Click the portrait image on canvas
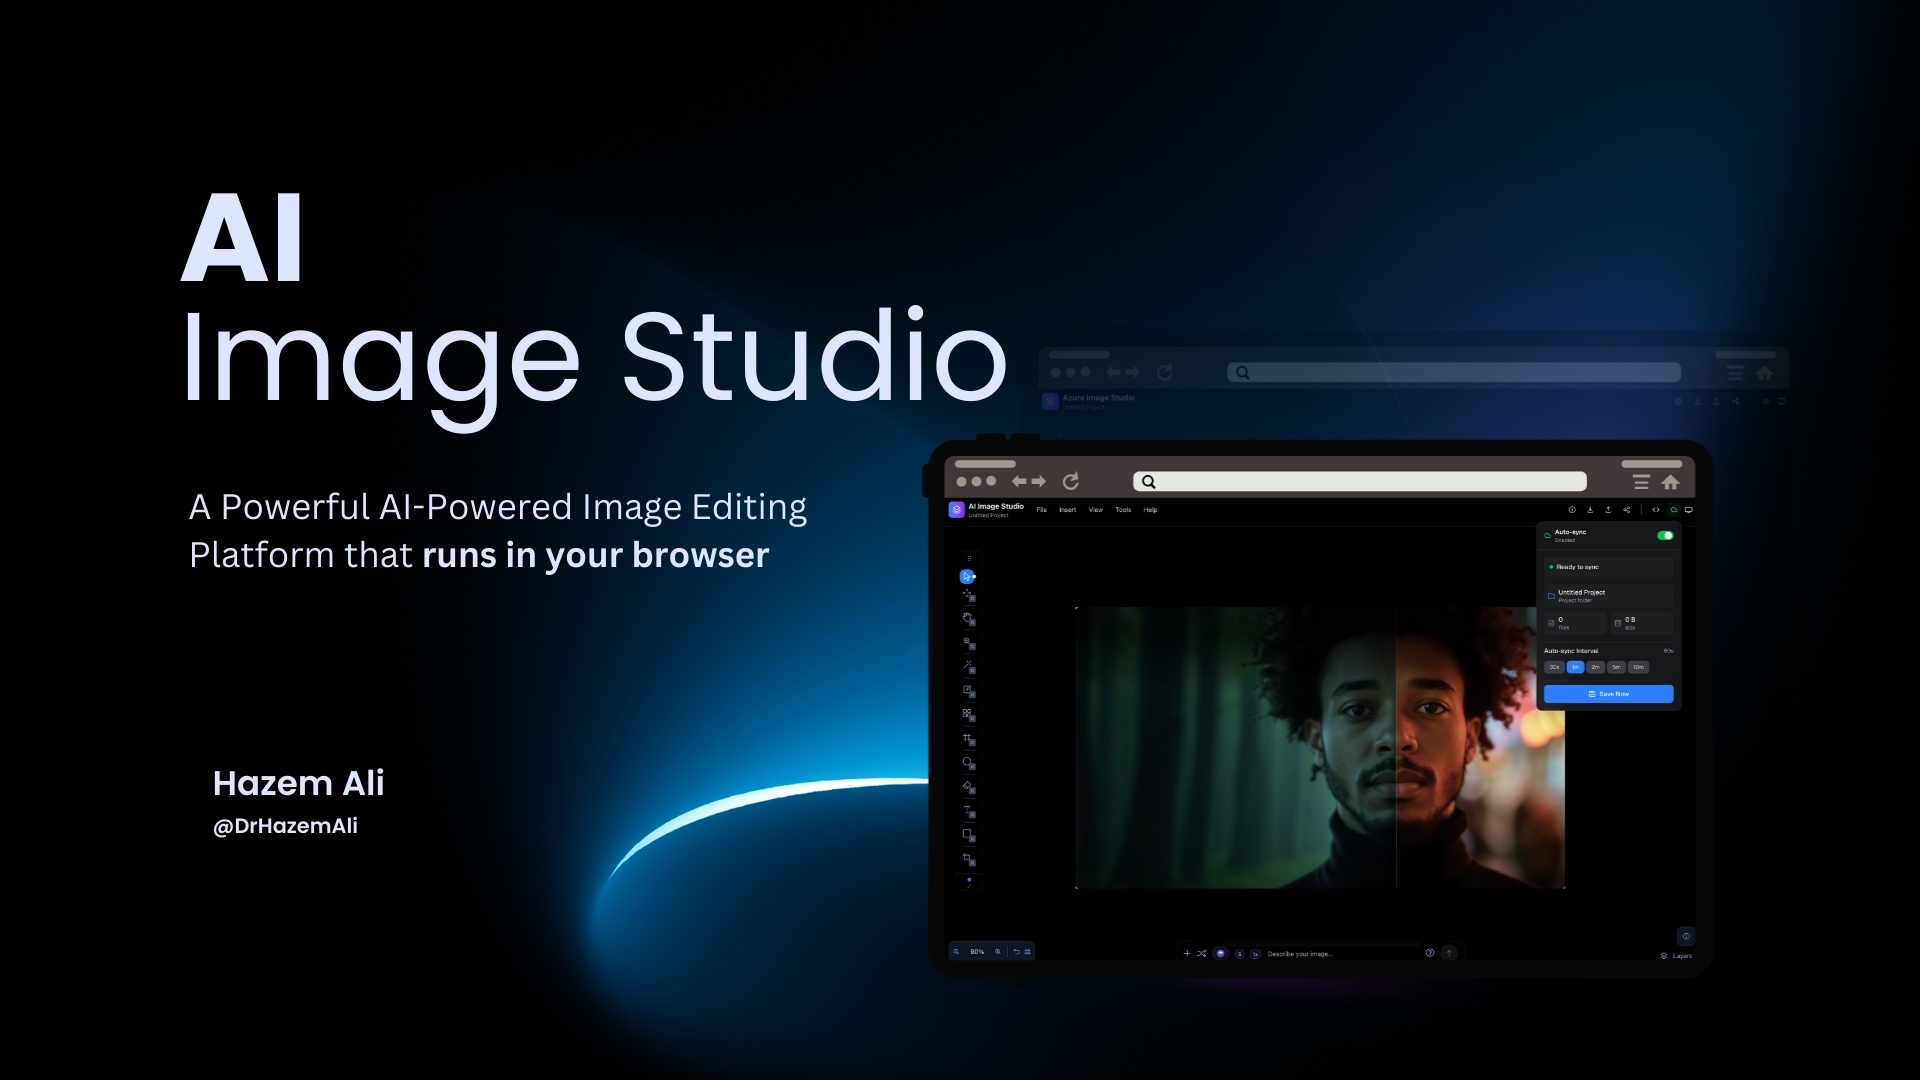The height and width of the screenshot is (1080, 1920). (1320, 748)
